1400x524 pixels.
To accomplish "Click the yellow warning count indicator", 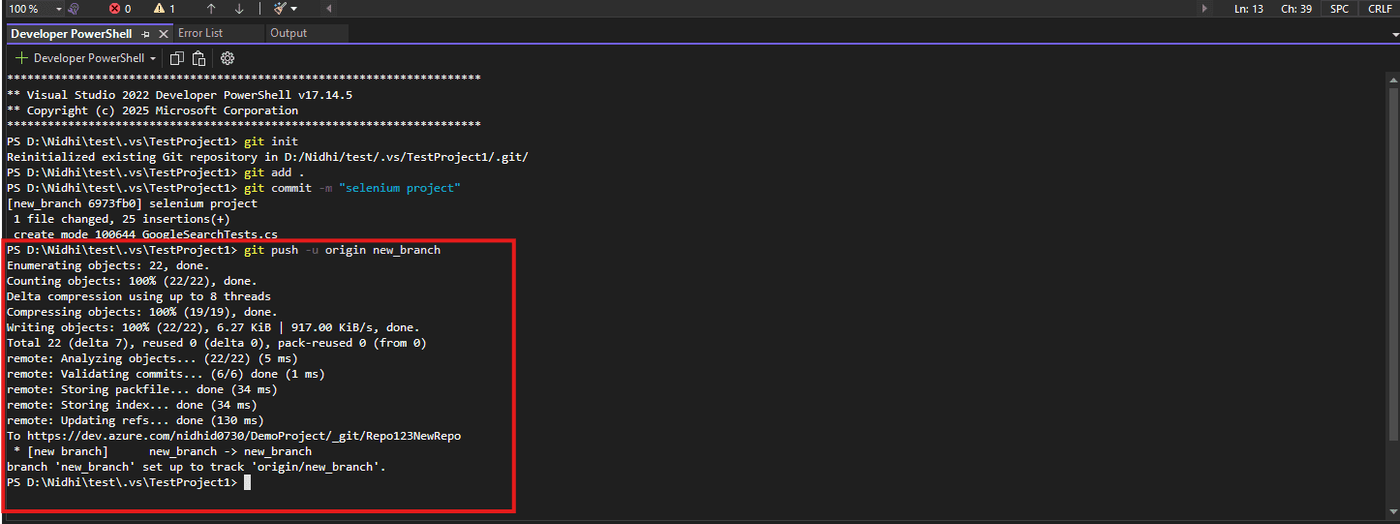I will [164, 8].
